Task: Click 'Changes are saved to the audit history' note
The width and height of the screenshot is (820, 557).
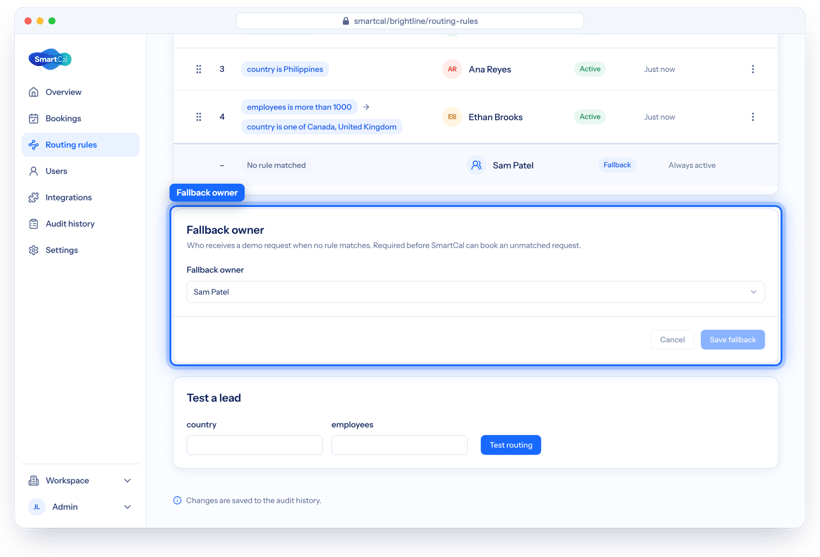Action: pos(254,501)
